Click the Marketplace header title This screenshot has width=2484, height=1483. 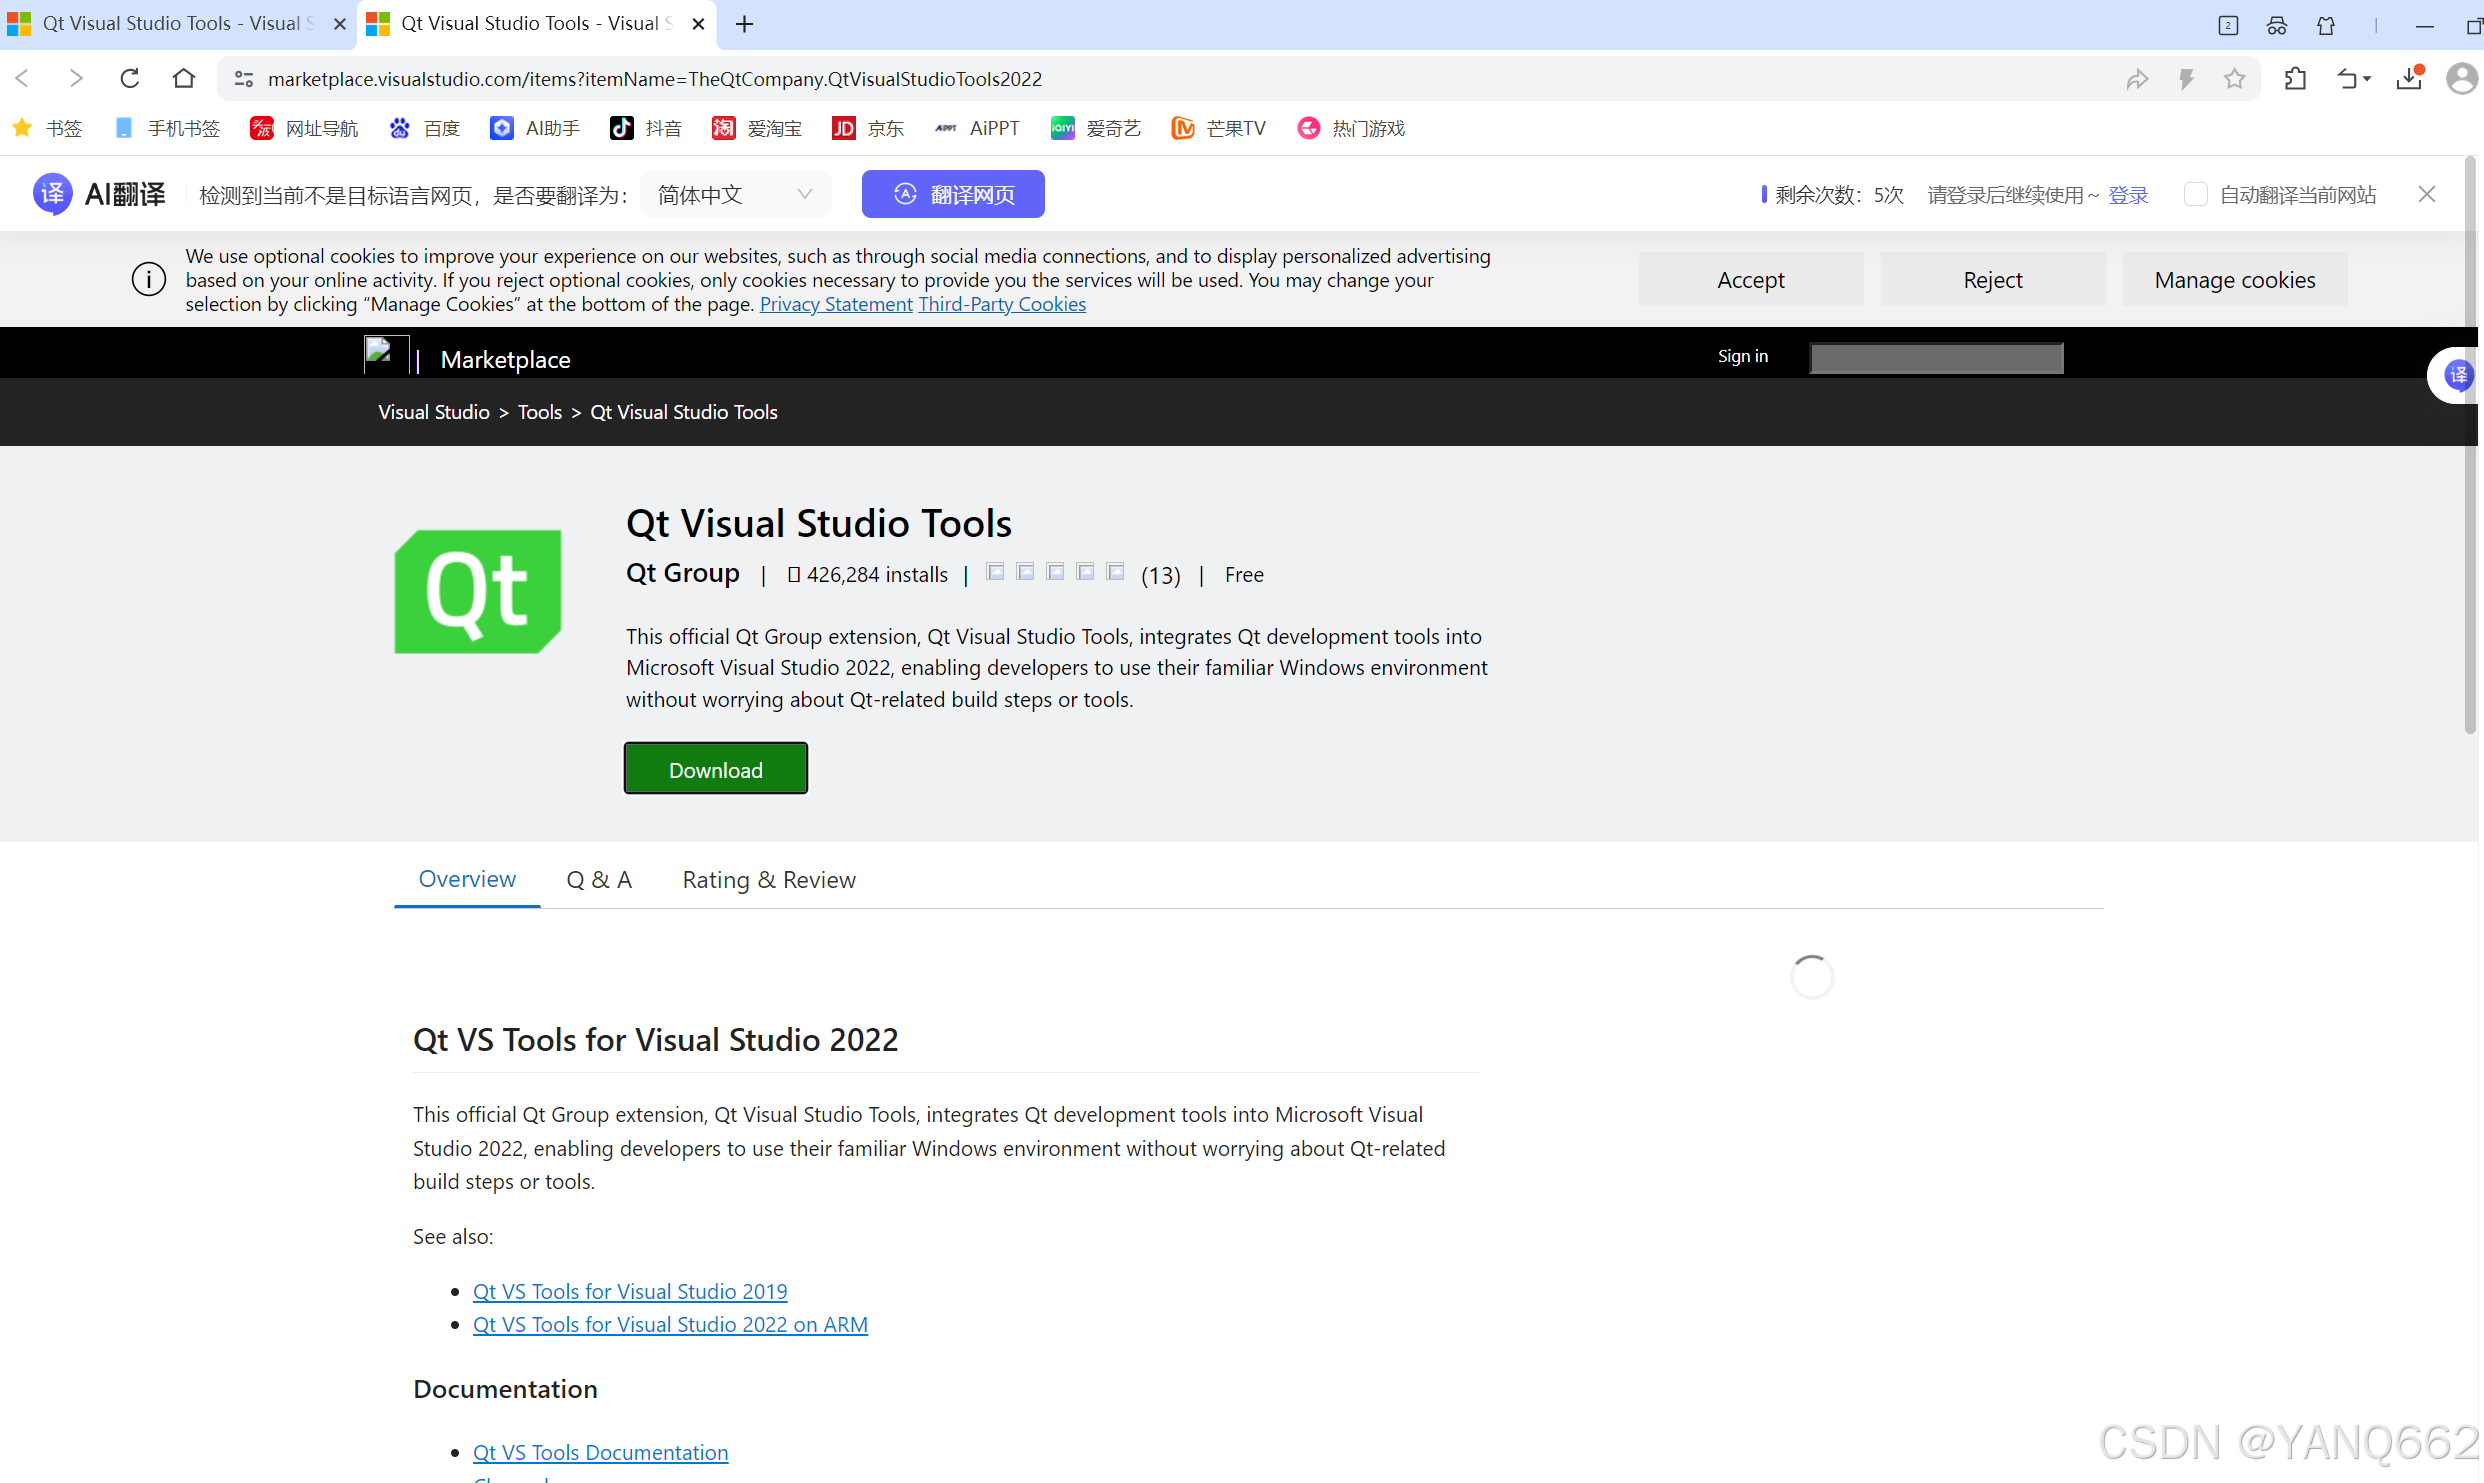505,359
